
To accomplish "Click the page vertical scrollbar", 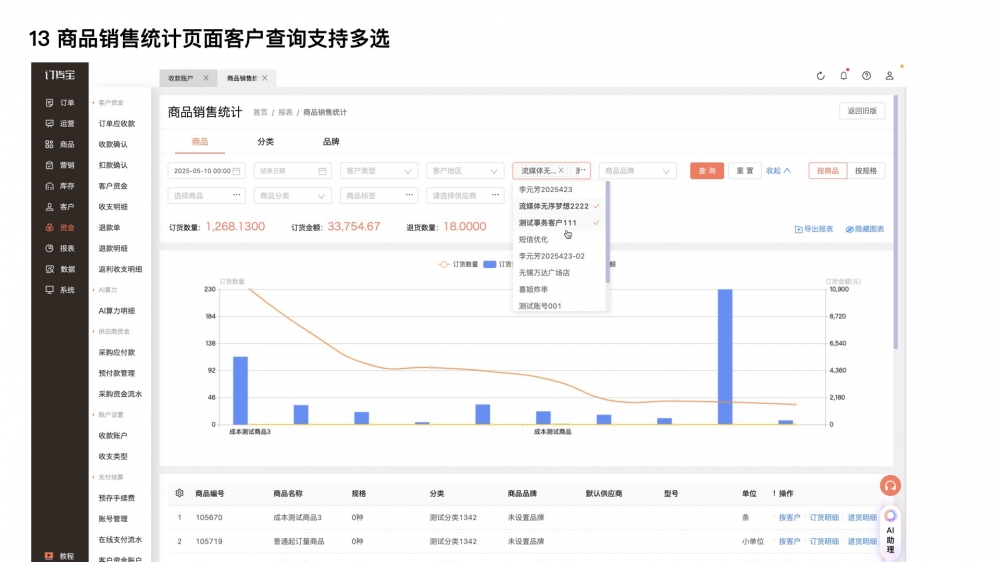I will [x=895, y=222].
